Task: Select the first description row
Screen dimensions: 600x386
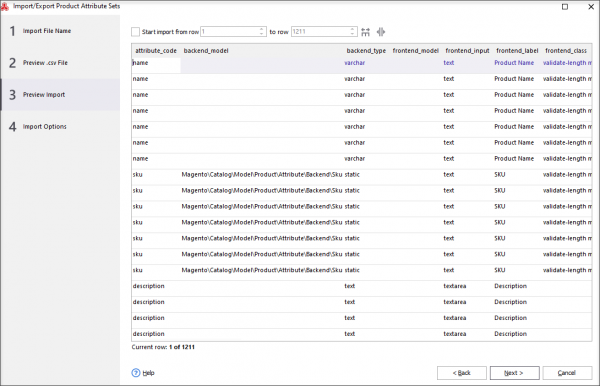Action: click(x=362, y=286)
